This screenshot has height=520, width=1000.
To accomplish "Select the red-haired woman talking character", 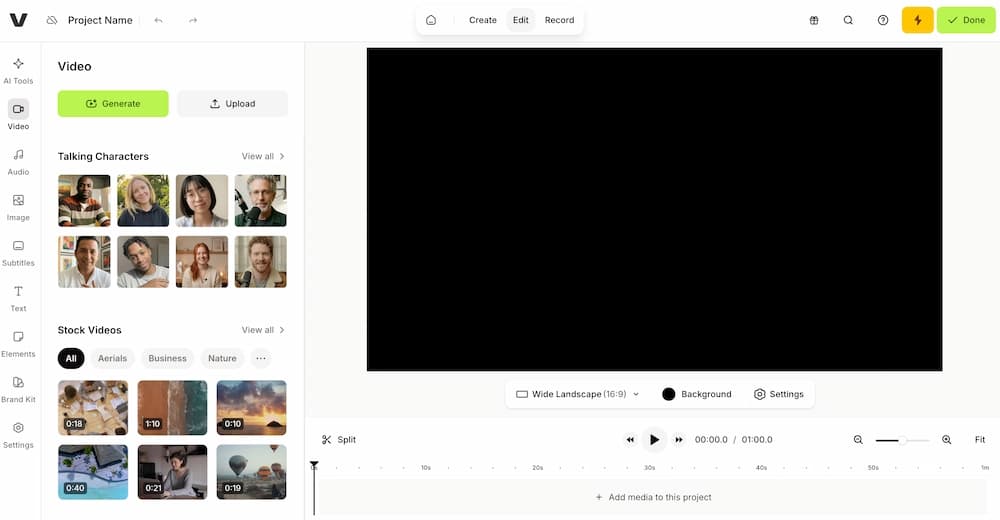I will (x=202, y=262).
